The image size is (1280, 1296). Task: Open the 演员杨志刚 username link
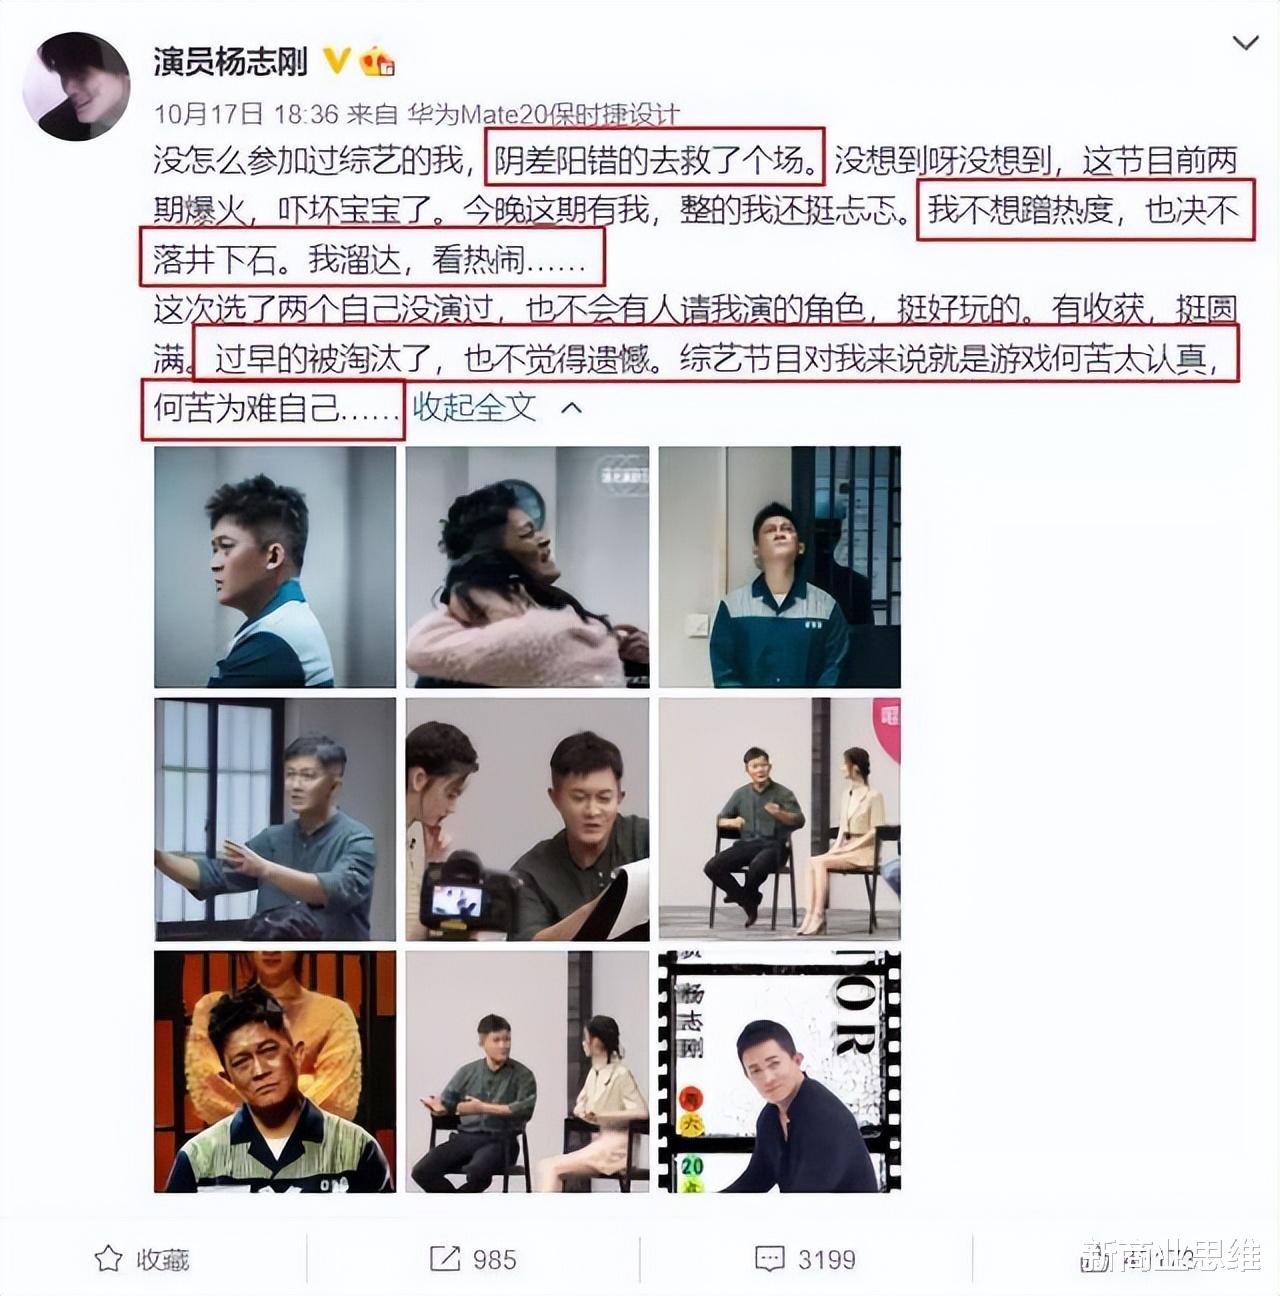230,62
